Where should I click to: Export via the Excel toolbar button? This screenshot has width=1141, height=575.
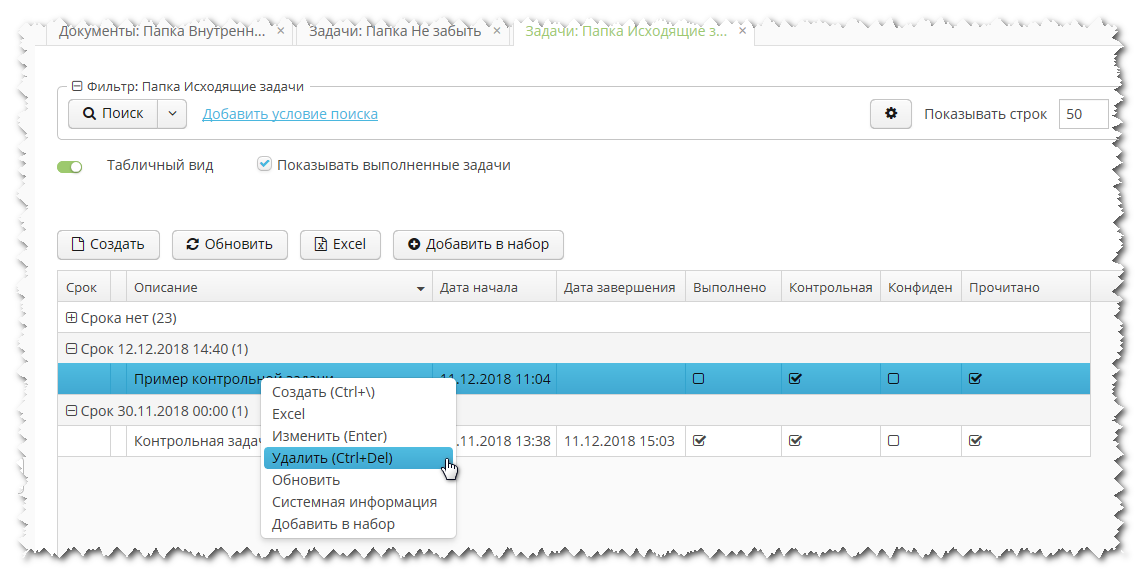coord(340,244)
